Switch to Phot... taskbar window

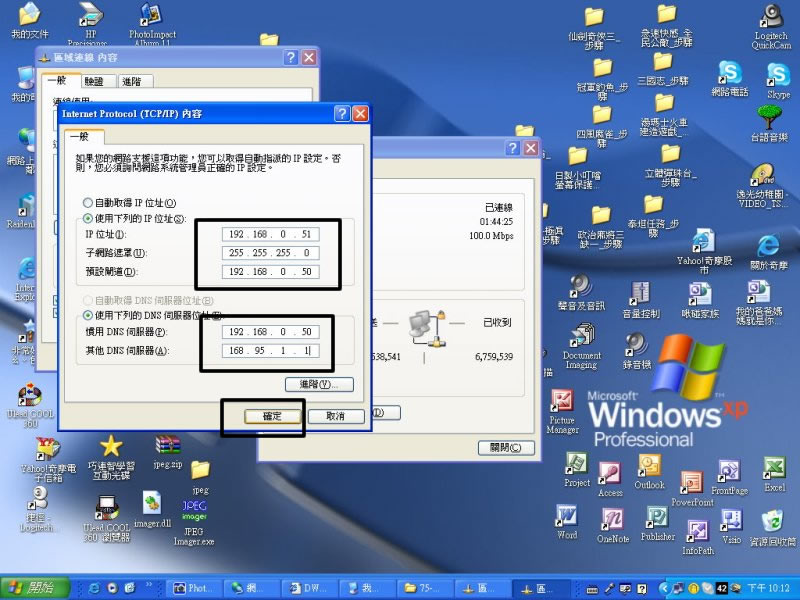tap(194, 588)
